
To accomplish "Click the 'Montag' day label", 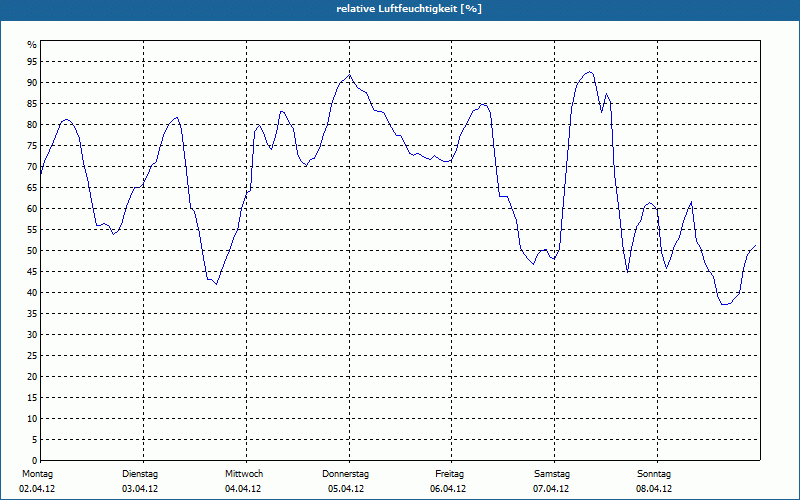I will click(37, 474).
